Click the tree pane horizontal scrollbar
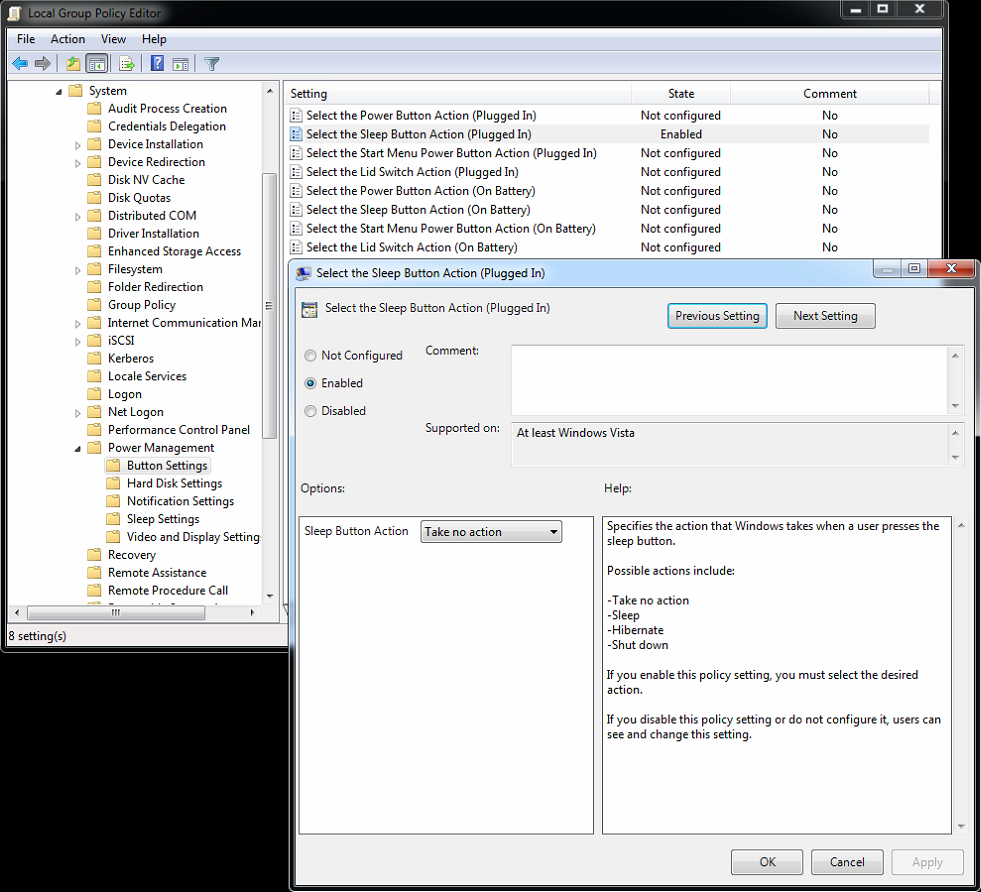The image size is (981, 892). coord(134,612)
